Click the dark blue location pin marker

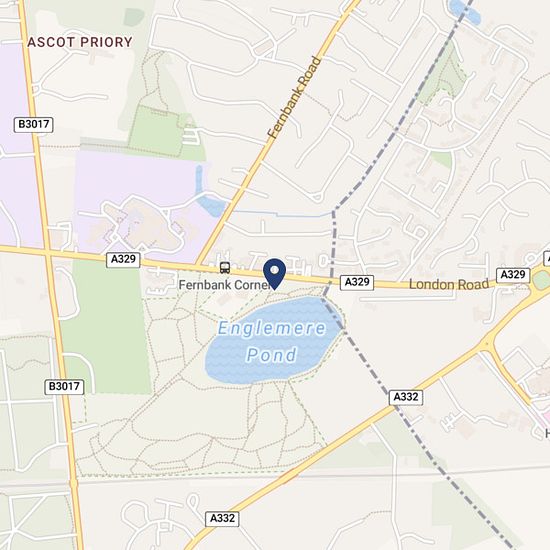[274, 274]
